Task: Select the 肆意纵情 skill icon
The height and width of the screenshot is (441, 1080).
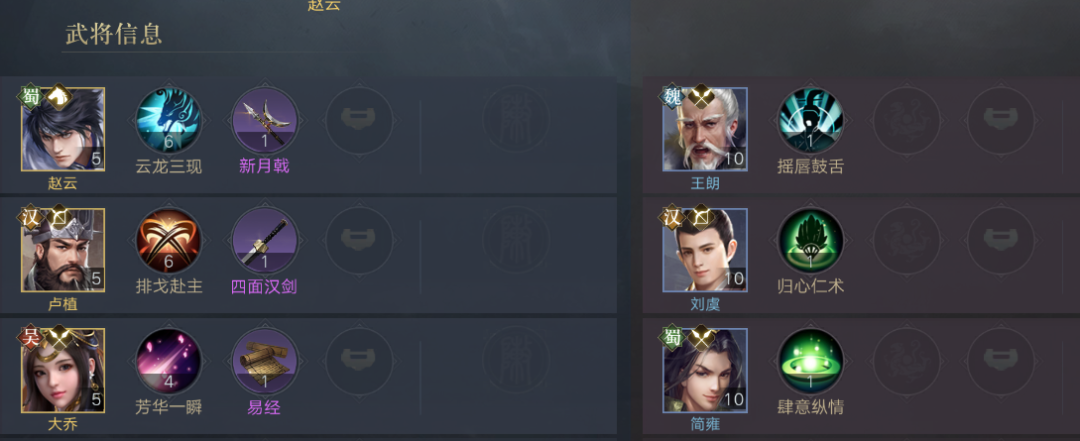Action: click(810, 362)
